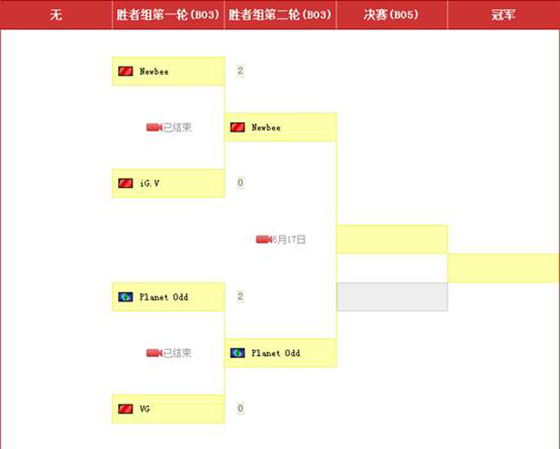Click the empty grey finals slot
The width and height of the screenshot is (560, 449).
[392, 297]
